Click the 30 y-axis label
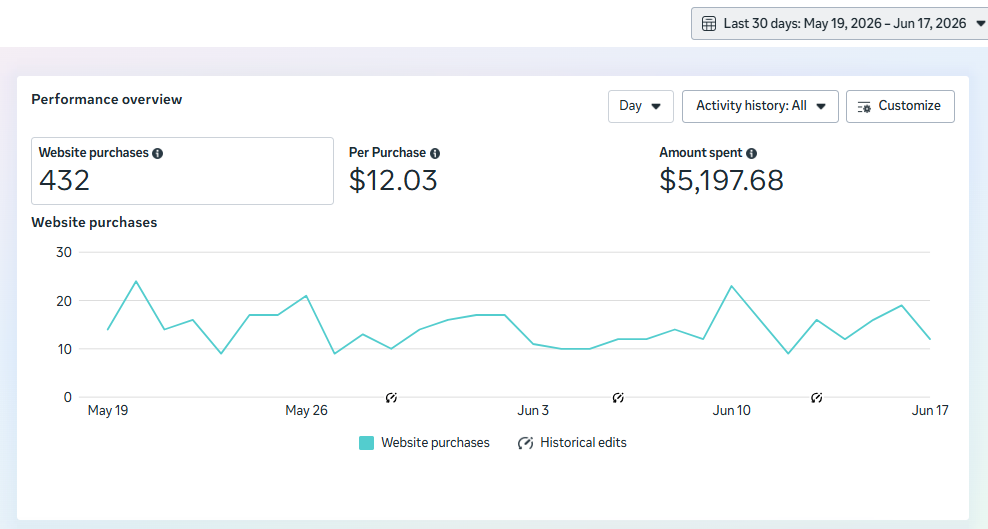The width and height of the screenshot is (988, 529). (64, 253)
